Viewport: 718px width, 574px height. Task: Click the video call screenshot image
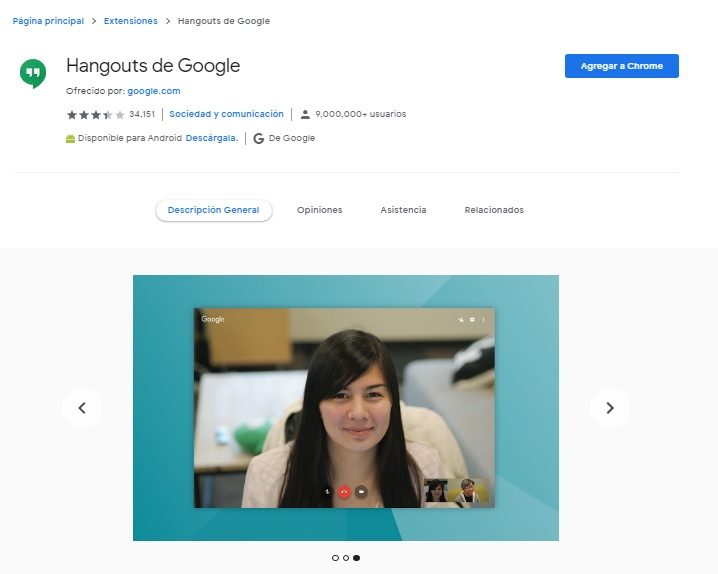point(346,408)
